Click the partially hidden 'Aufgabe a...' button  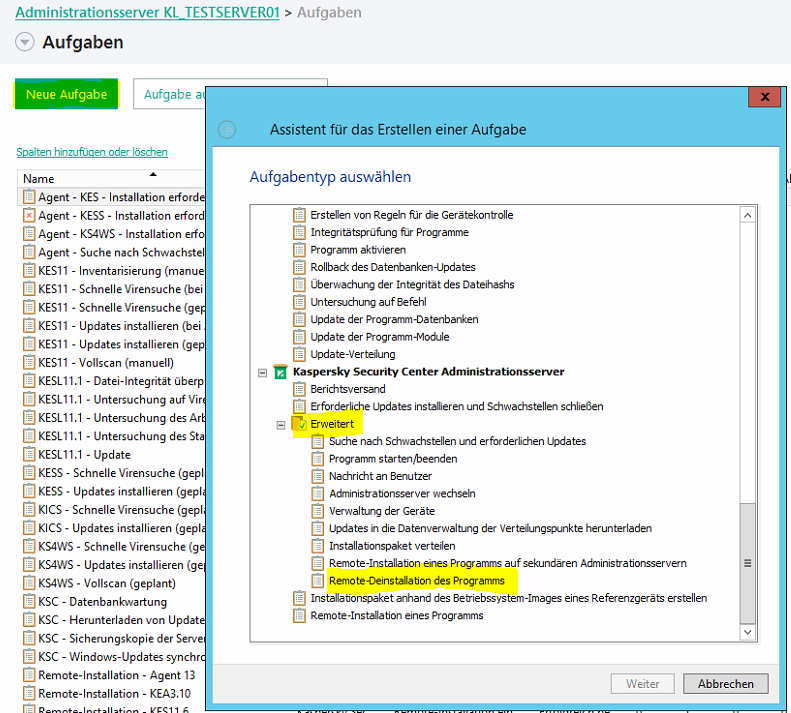click(x=170, y=94)
